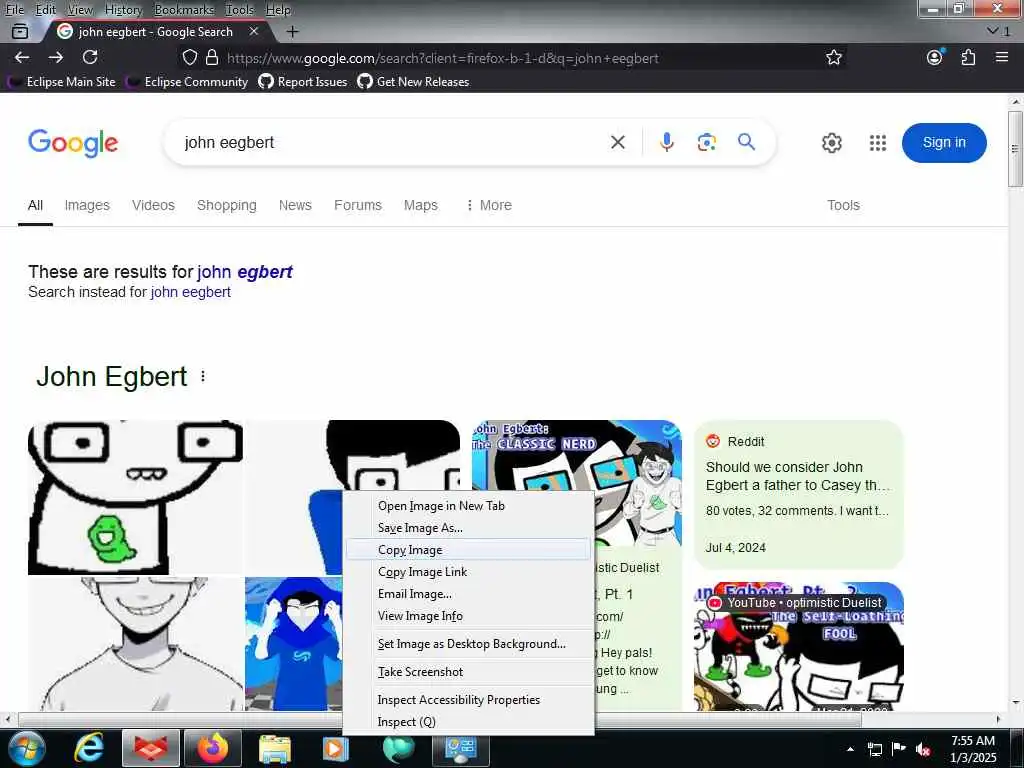This screenshot has height=768, width=1024.
Task: Start voice search with the microphone icon
Action: coord(666,142)
